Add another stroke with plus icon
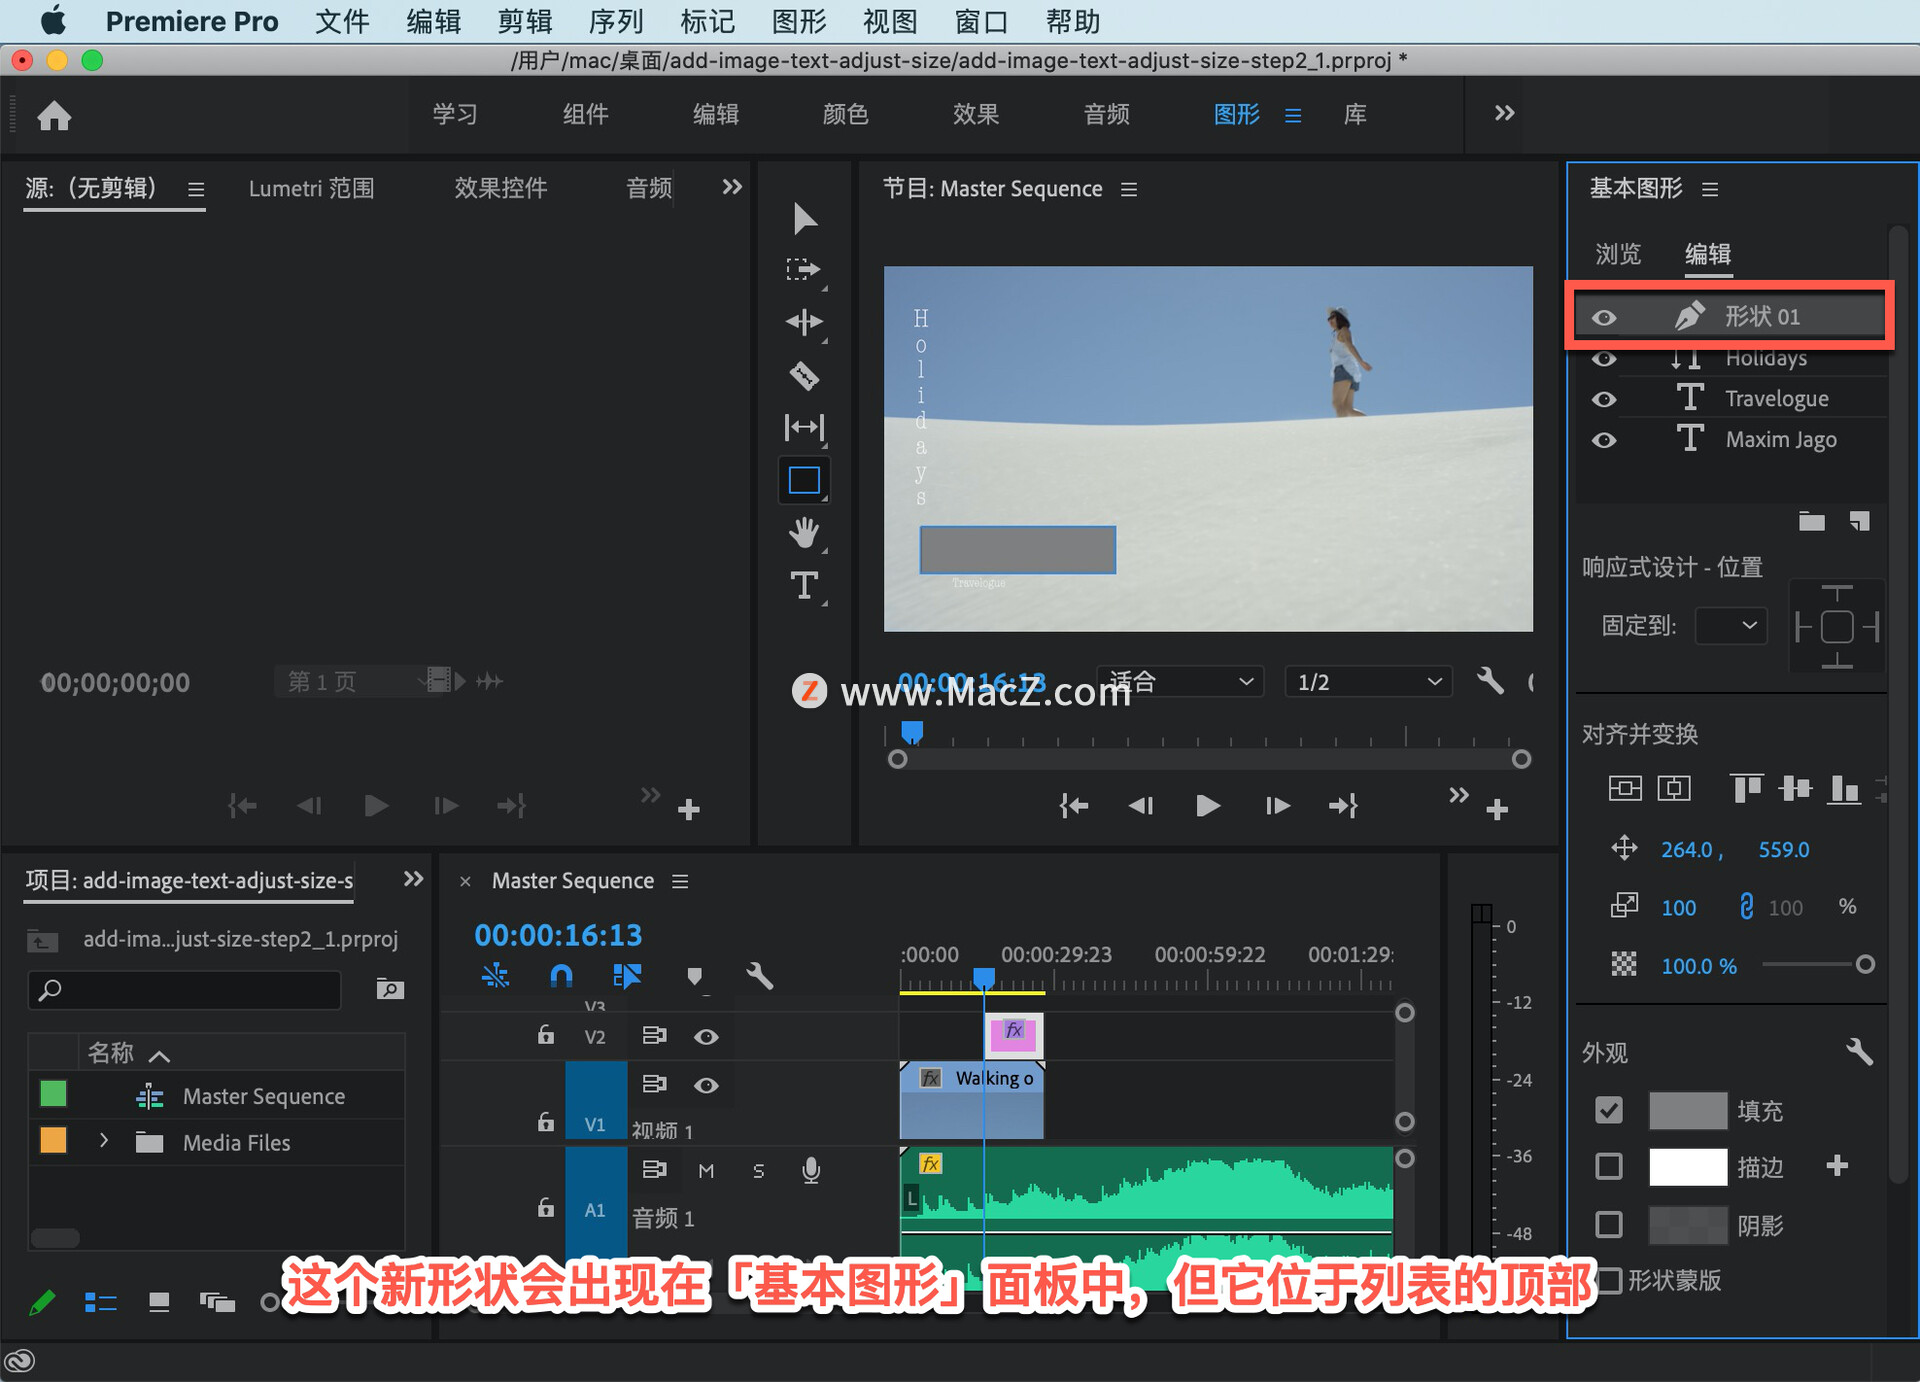 coord(1837,1165)
